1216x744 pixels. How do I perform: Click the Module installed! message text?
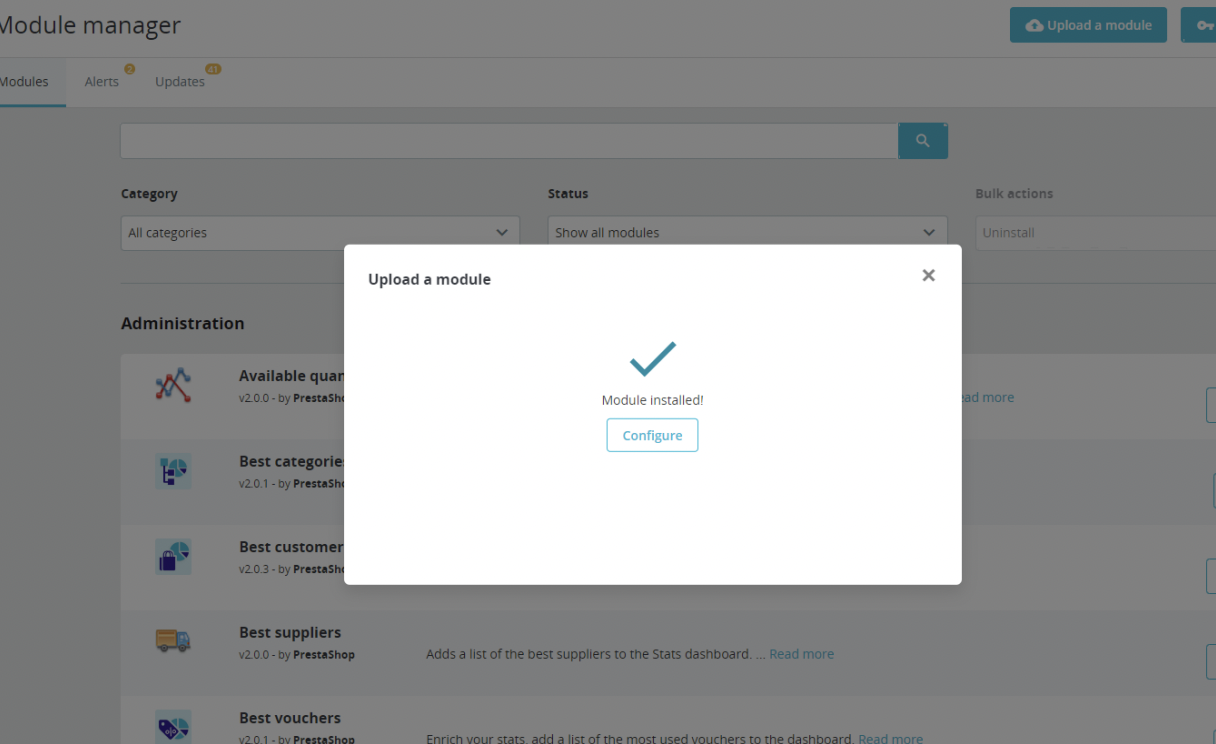tap(652, 400)
